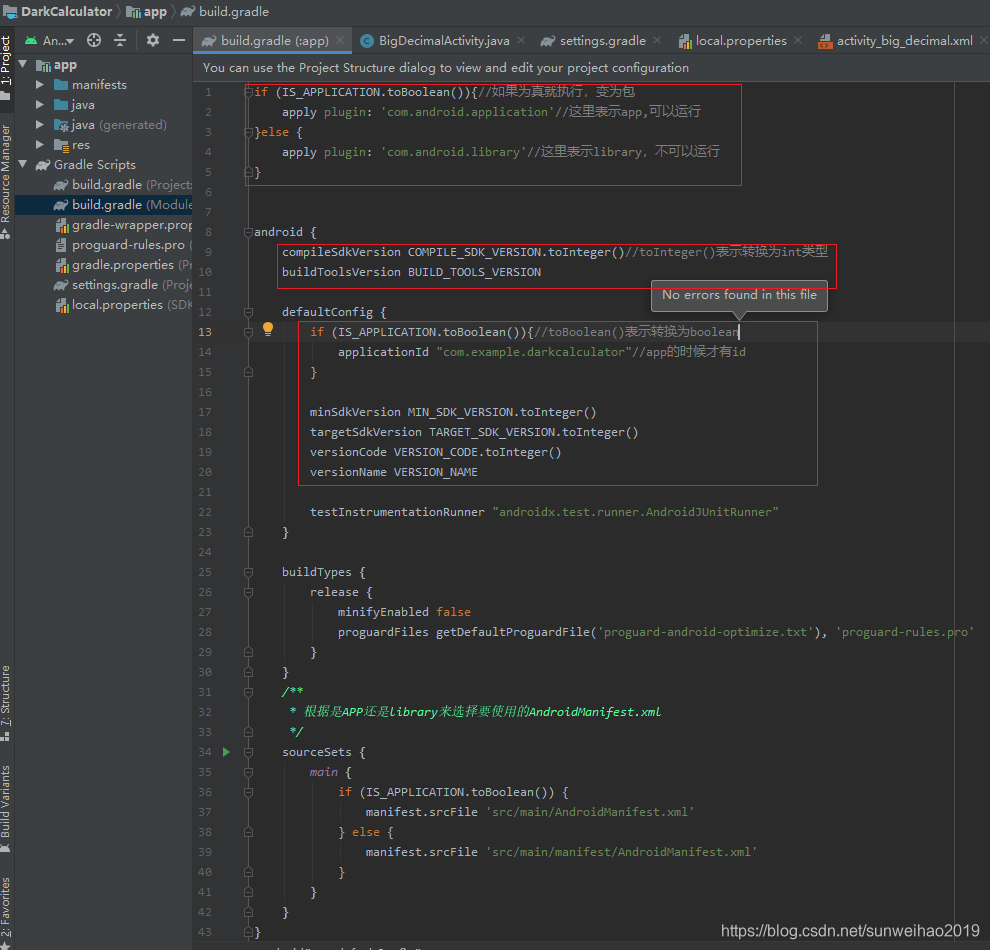Open proguard-rules.pro file
The image size is (990, 950).
pos(123,244)
